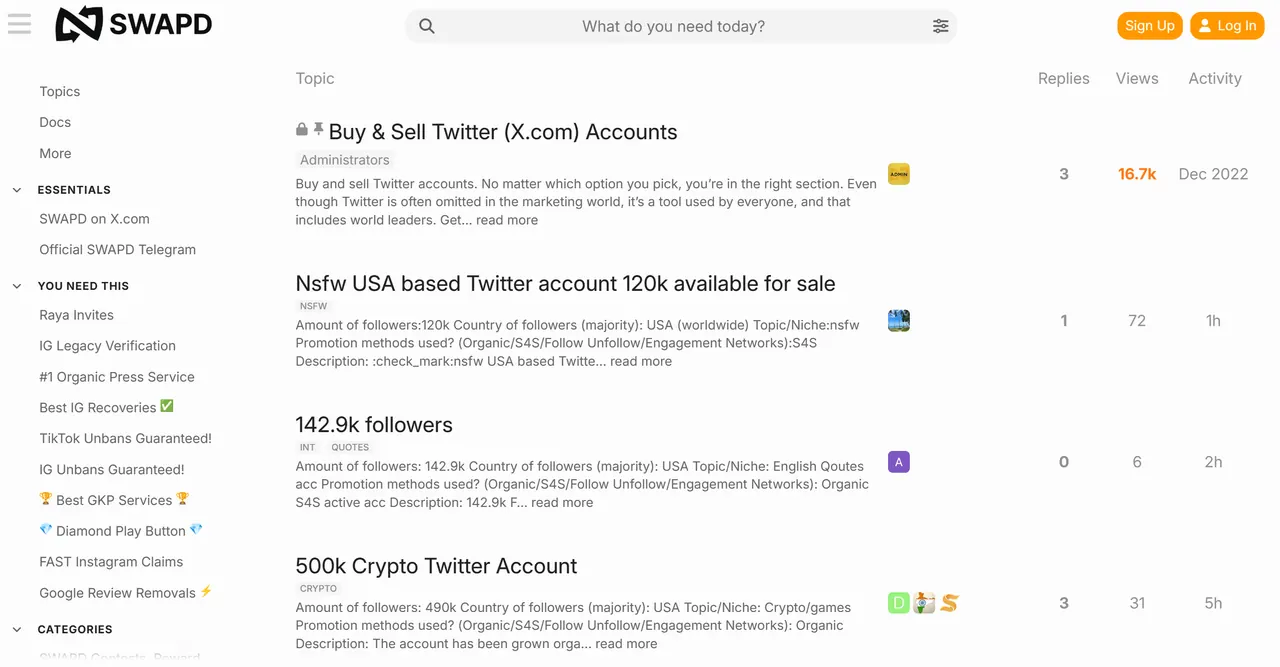This screenshot has height=667, width=1280.
Task: Collapse the YOU NEED THIS section
Action: click(x=16, y=285)
